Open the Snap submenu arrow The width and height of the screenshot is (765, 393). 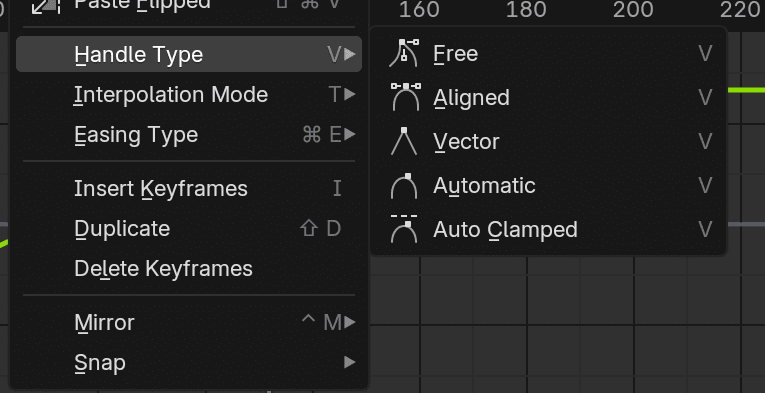[350, 362]
